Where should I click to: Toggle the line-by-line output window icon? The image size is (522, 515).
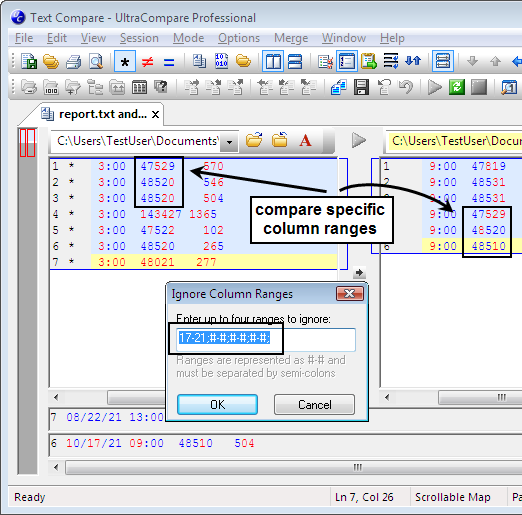pos(443,61)
